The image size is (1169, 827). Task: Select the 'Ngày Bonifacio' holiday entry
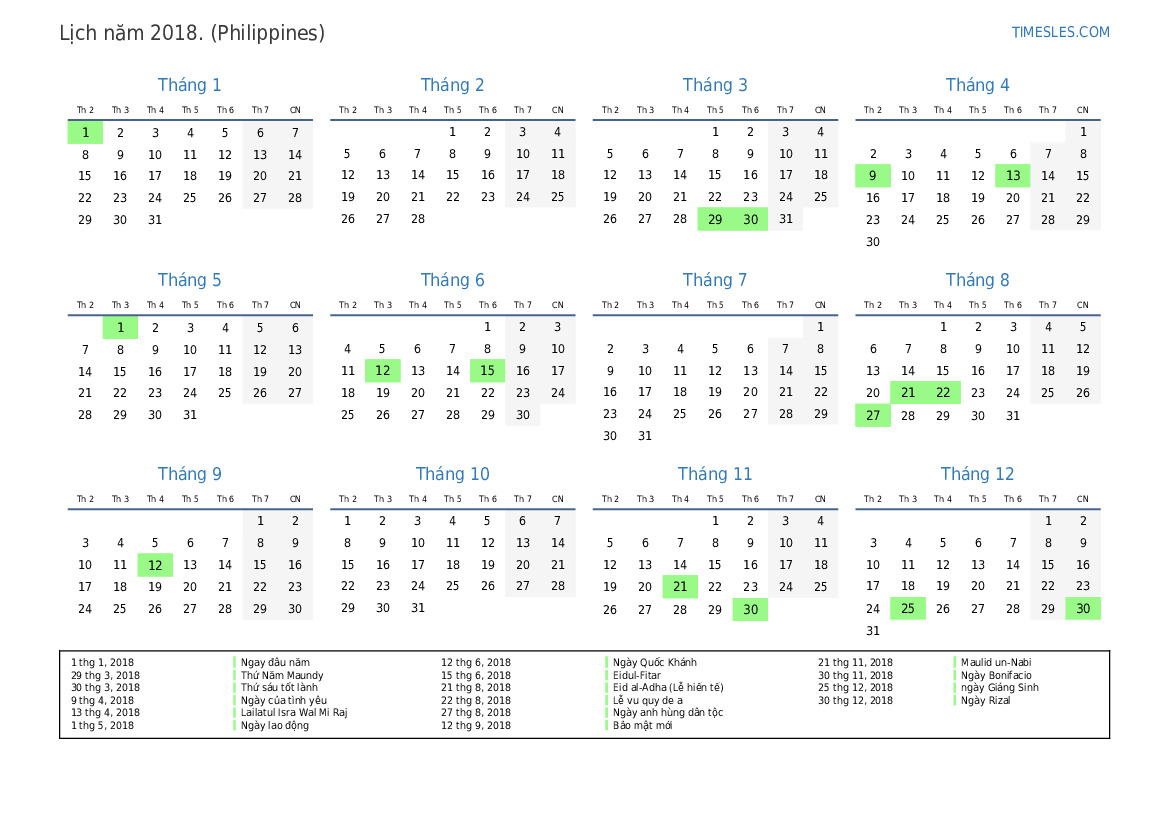point(996,675)
